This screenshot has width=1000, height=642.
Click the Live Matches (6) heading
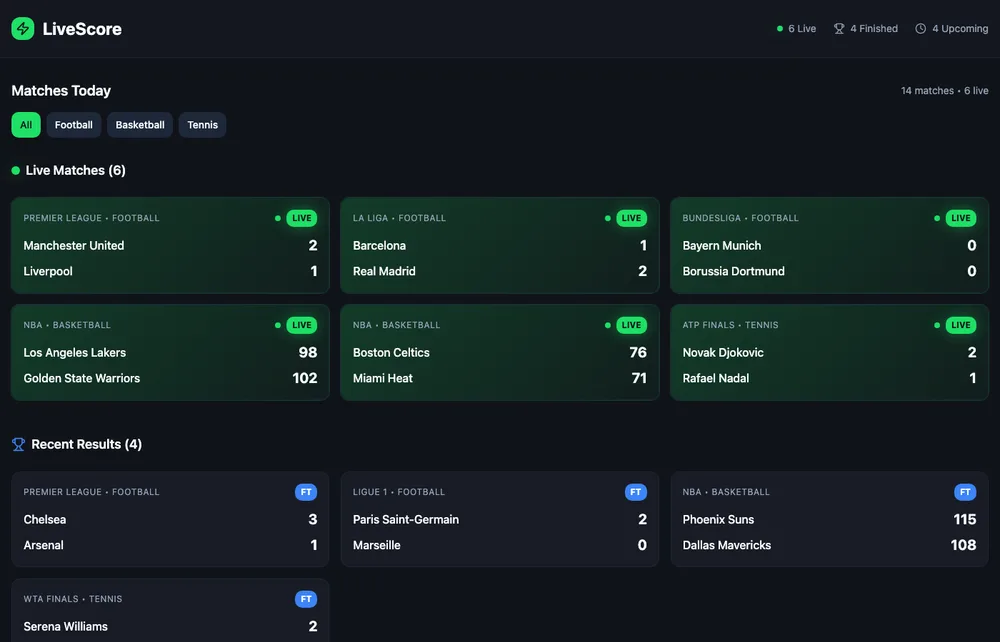coord(75,170)
